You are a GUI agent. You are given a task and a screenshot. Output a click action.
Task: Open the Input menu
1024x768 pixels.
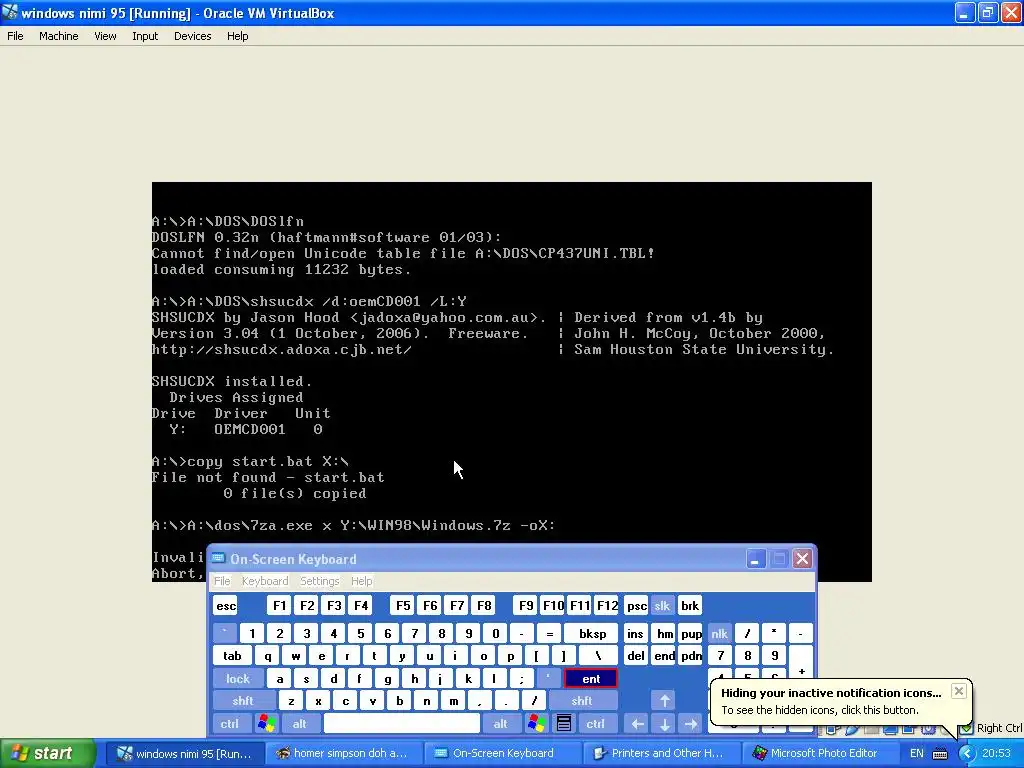pyautogui.click(x=145, y=36)
